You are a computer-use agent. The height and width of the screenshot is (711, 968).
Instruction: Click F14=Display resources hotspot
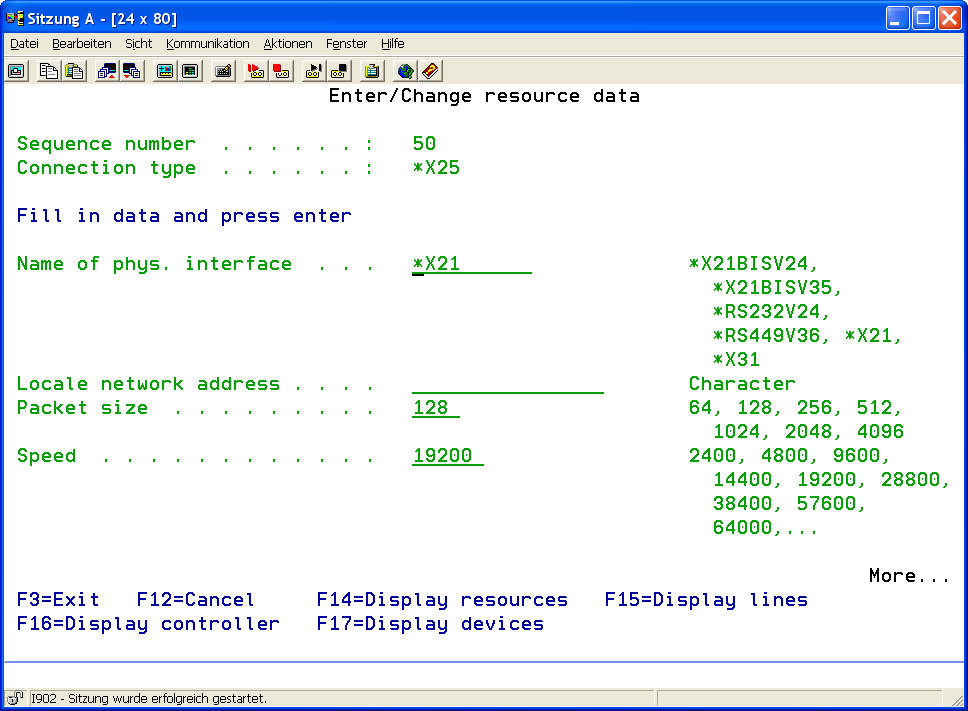(x=442, y=600)
